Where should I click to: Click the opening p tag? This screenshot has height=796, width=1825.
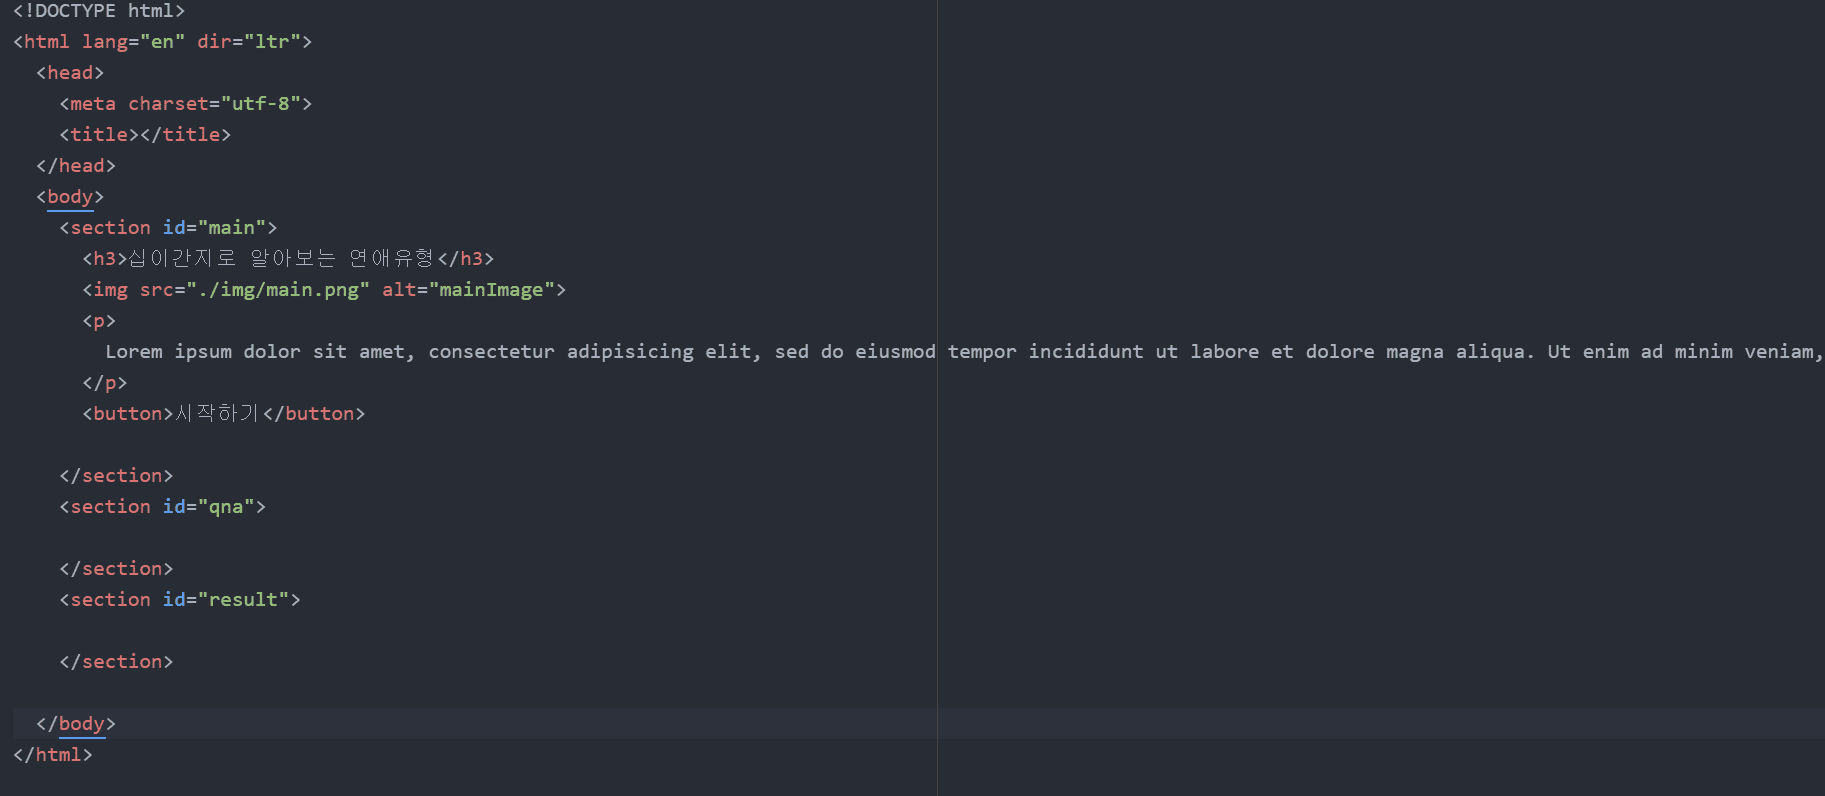tap(99, 321)
